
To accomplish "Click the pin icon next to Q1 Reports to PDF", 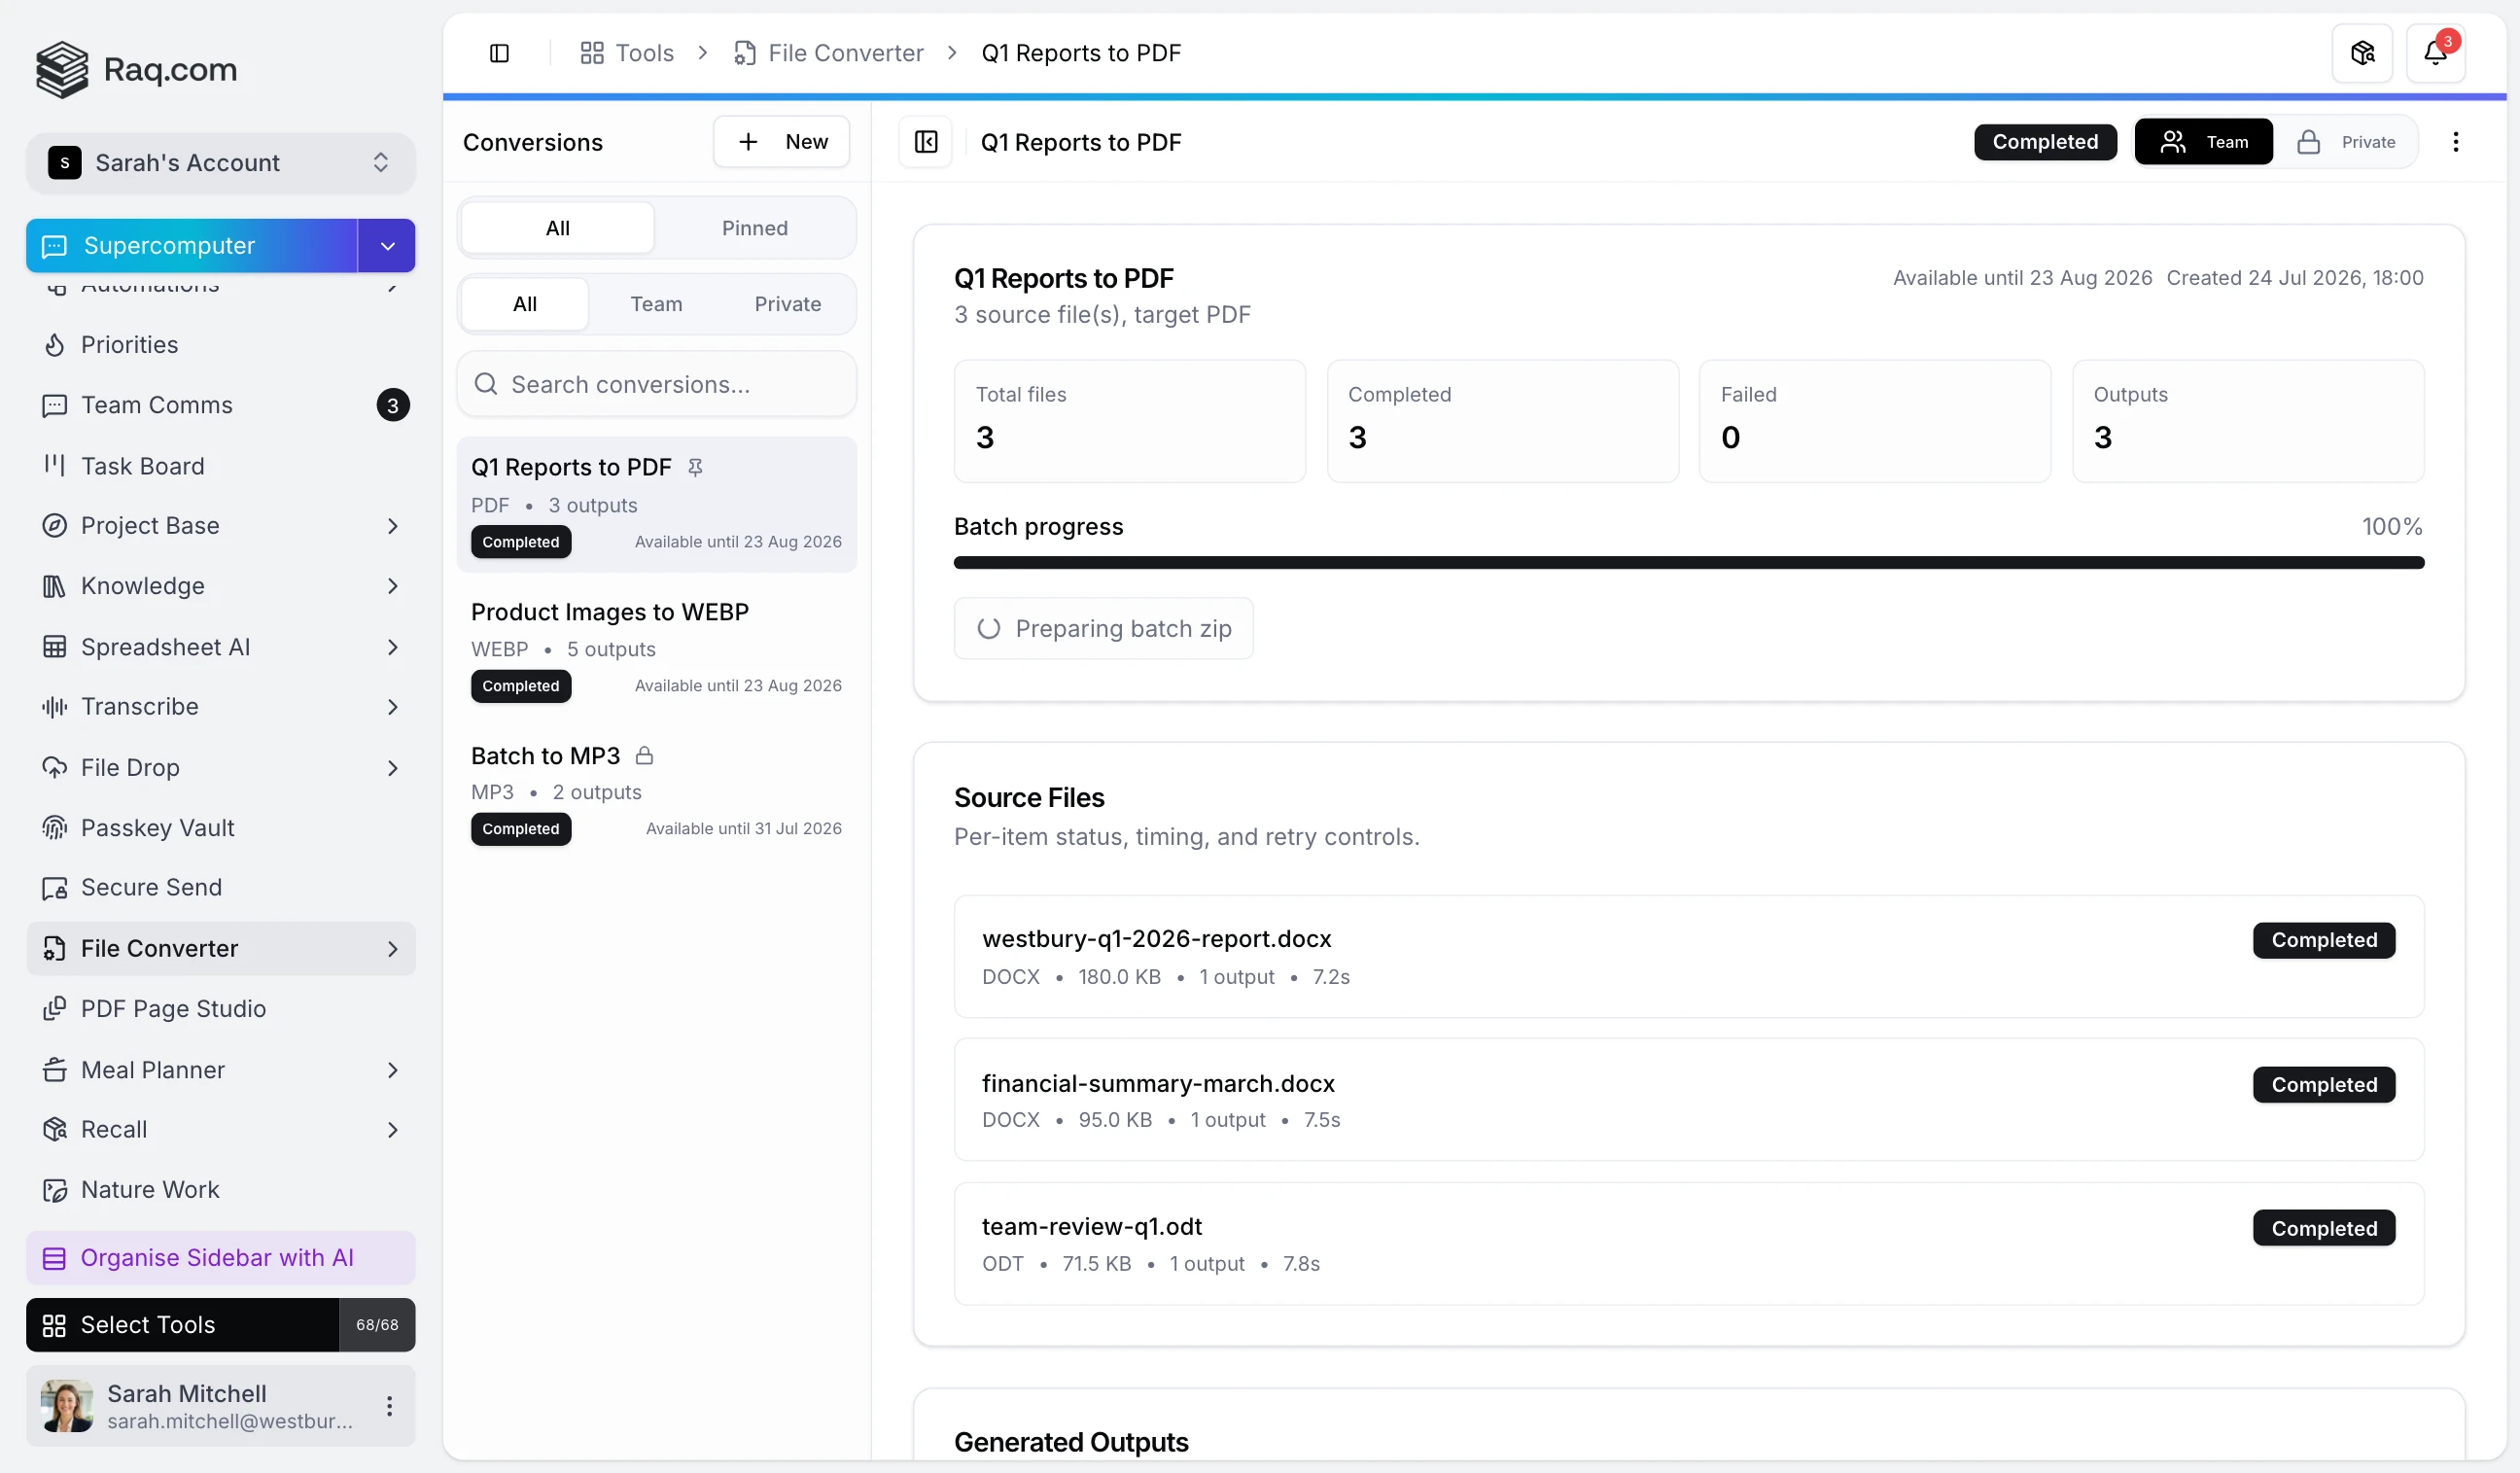I will 695,467.
